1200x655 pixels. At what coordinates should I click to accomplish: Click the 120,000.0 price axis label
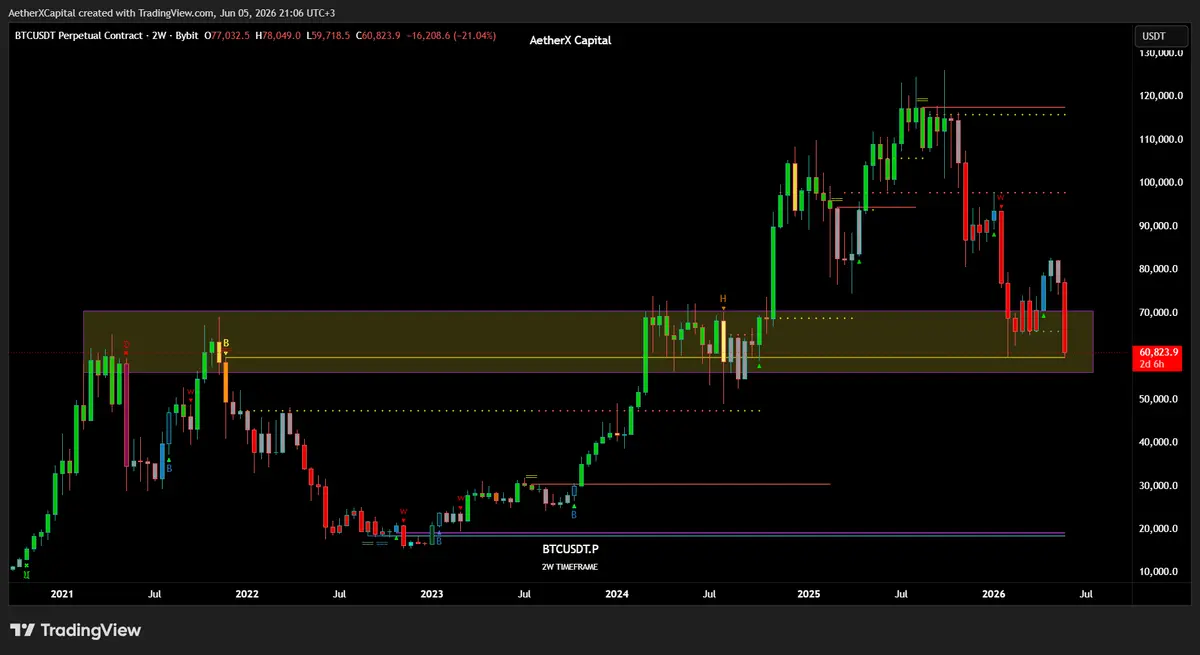1160,96
